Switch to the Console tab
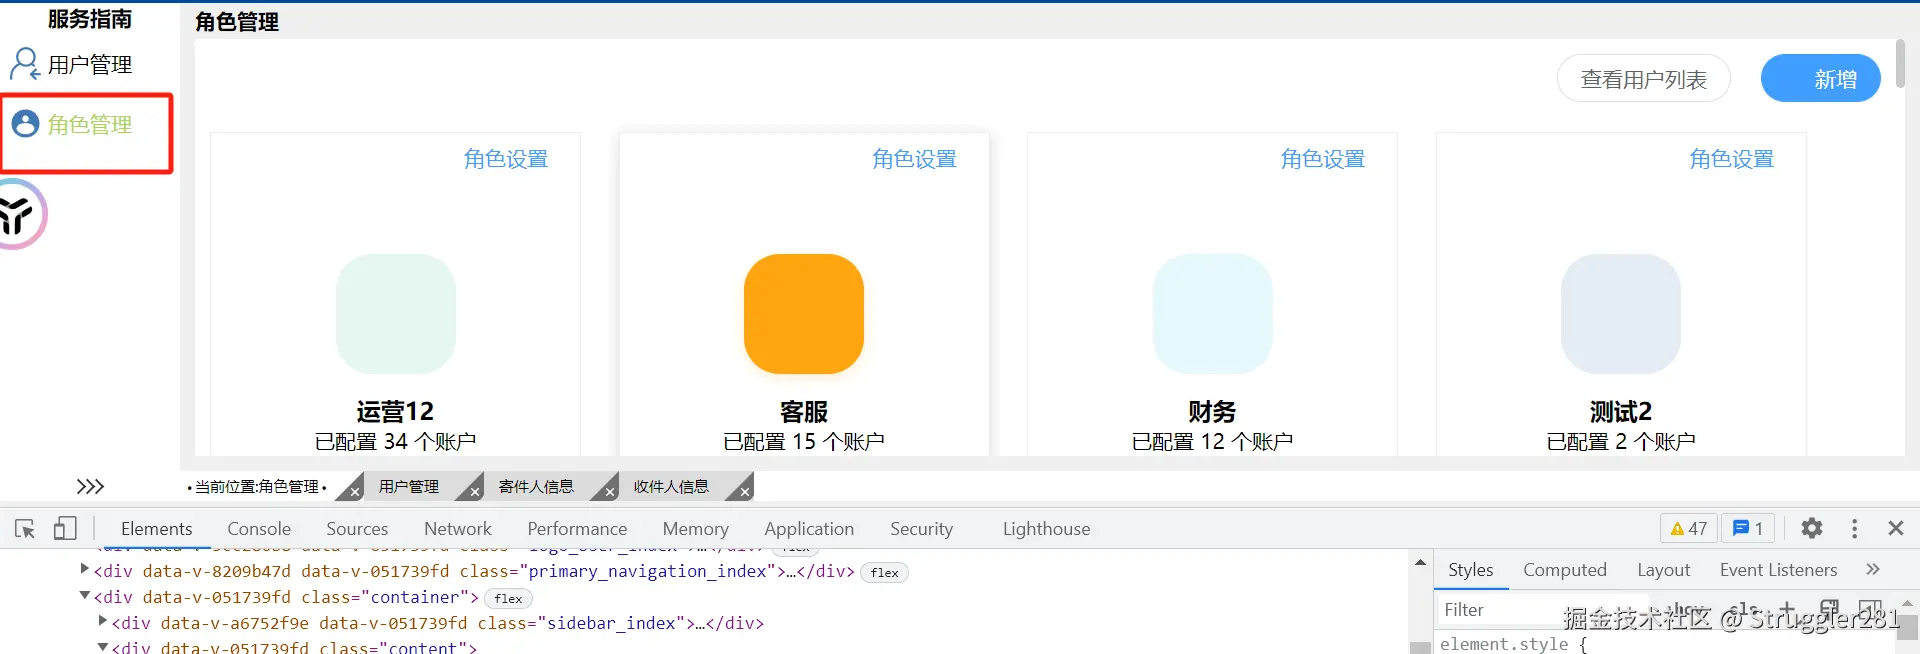The width and height of the screenshot is (1920, 654). 259,528
